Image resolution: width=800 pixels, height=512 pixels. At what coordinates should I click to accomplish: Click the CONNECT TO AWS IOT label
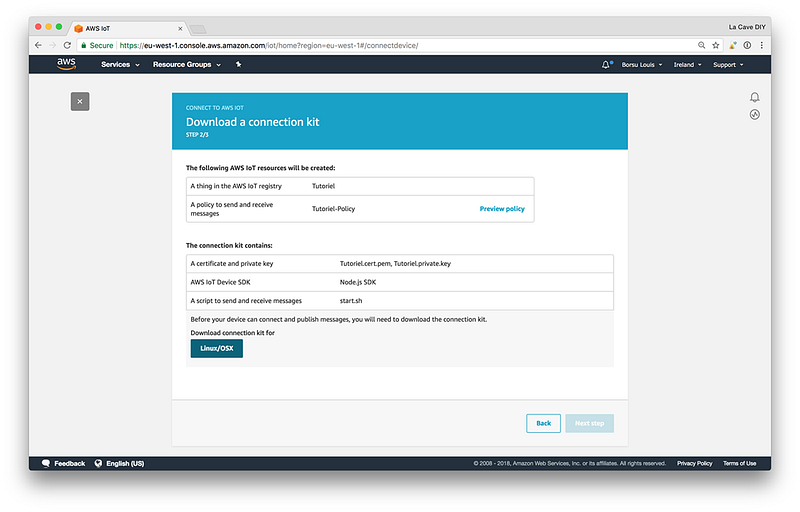(x=215, y=108)
